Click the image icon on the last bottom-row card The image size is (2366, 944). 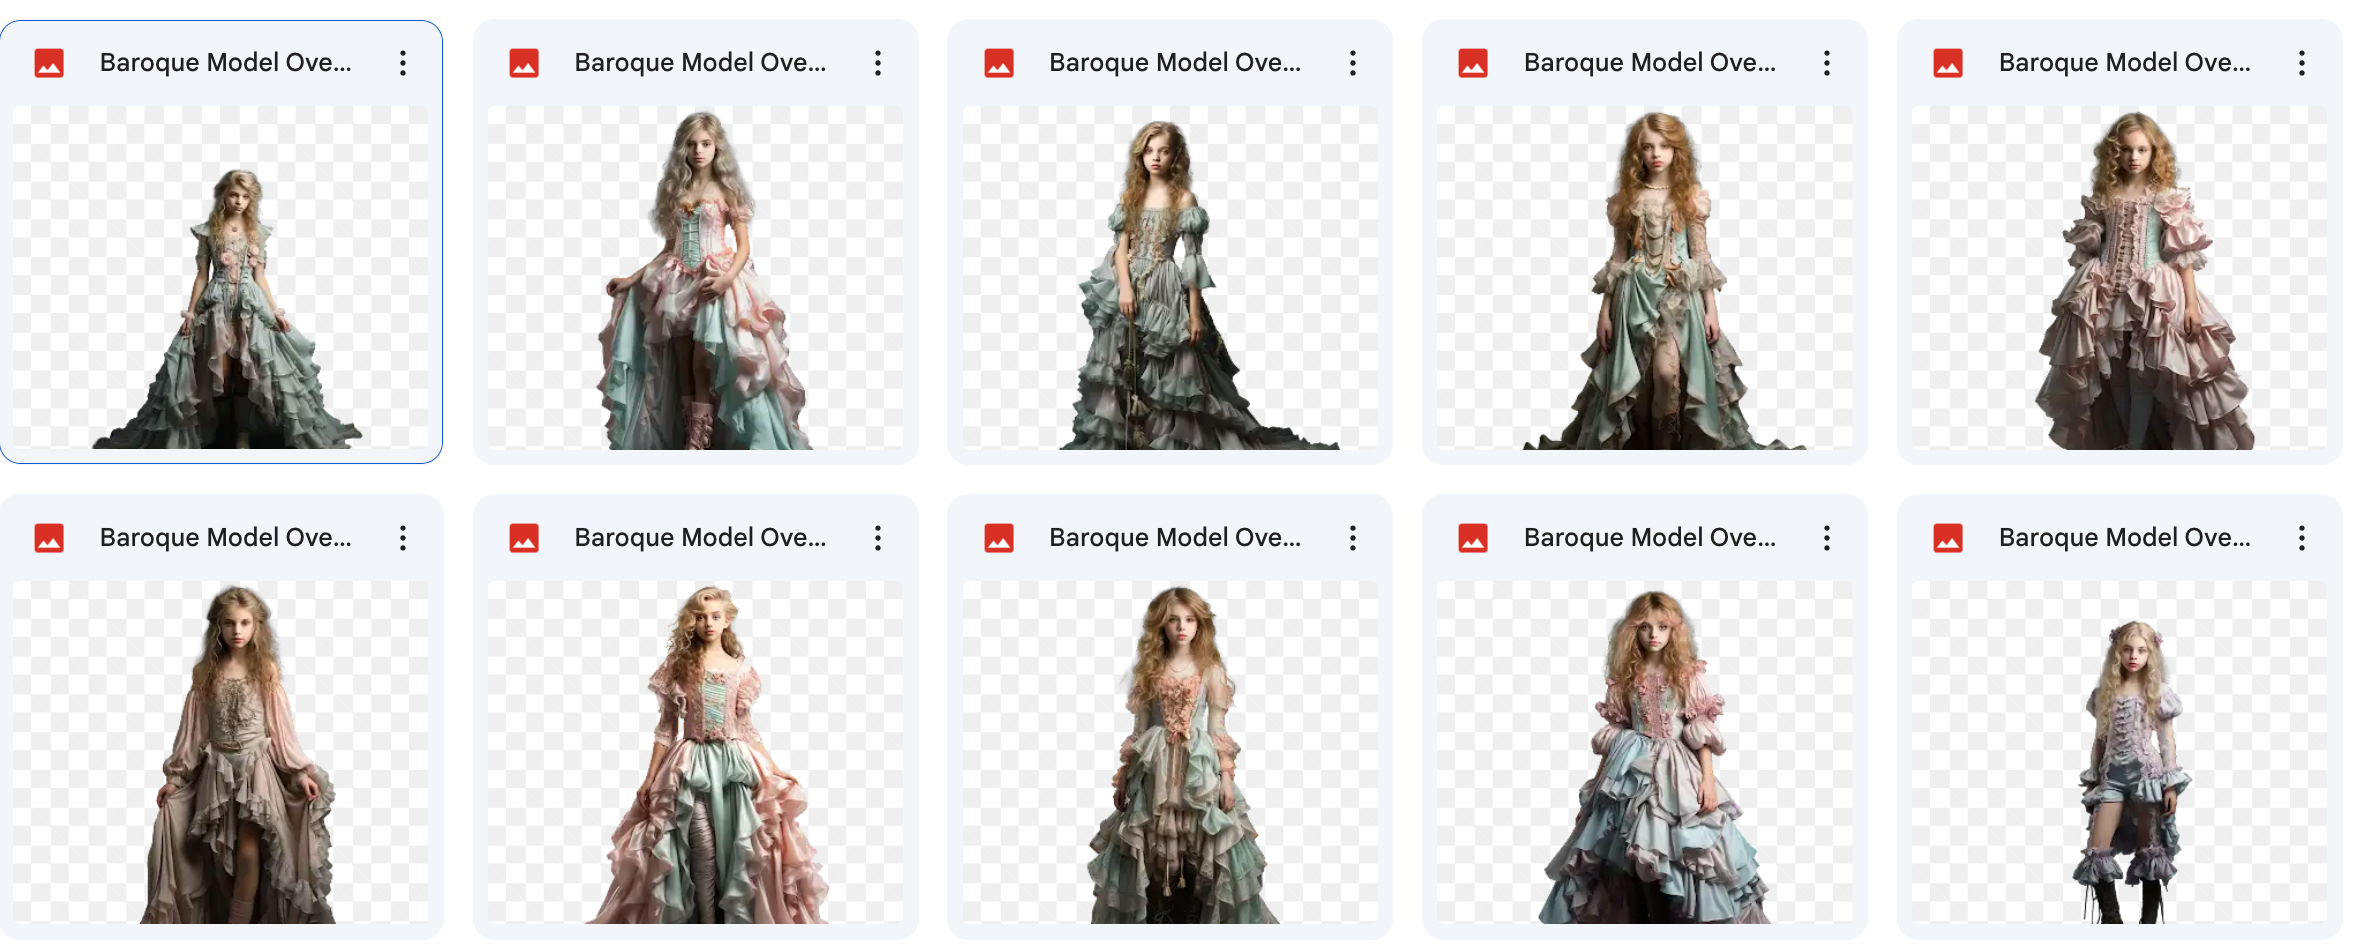[x=1949, y=537]
